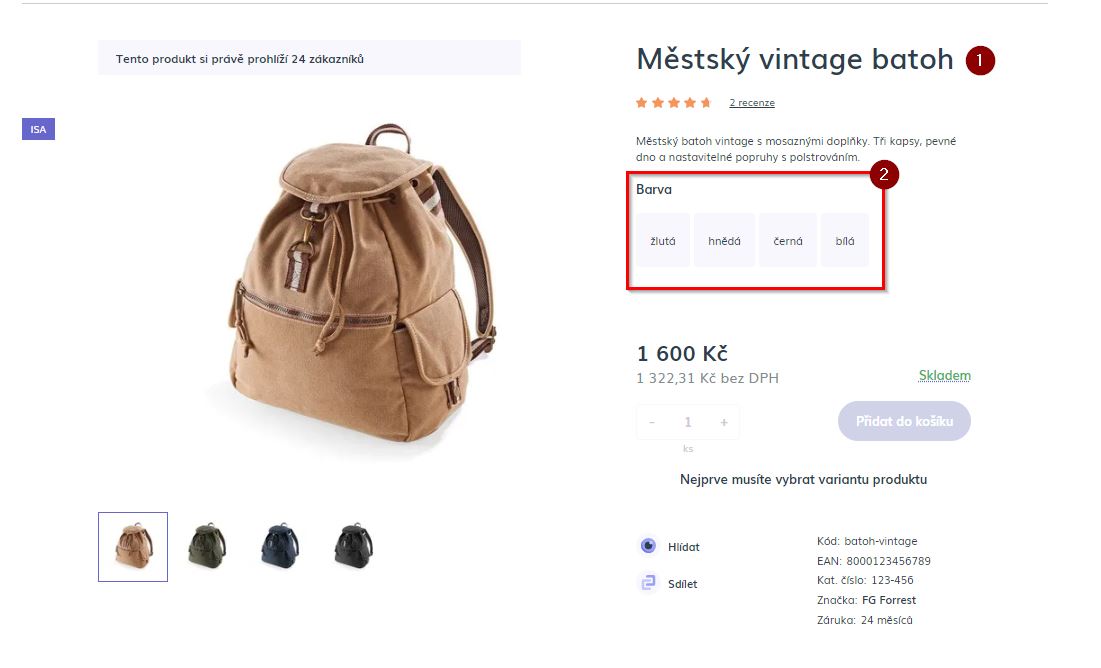
Task: Select the bílá color variant
Action: (845, 240)
